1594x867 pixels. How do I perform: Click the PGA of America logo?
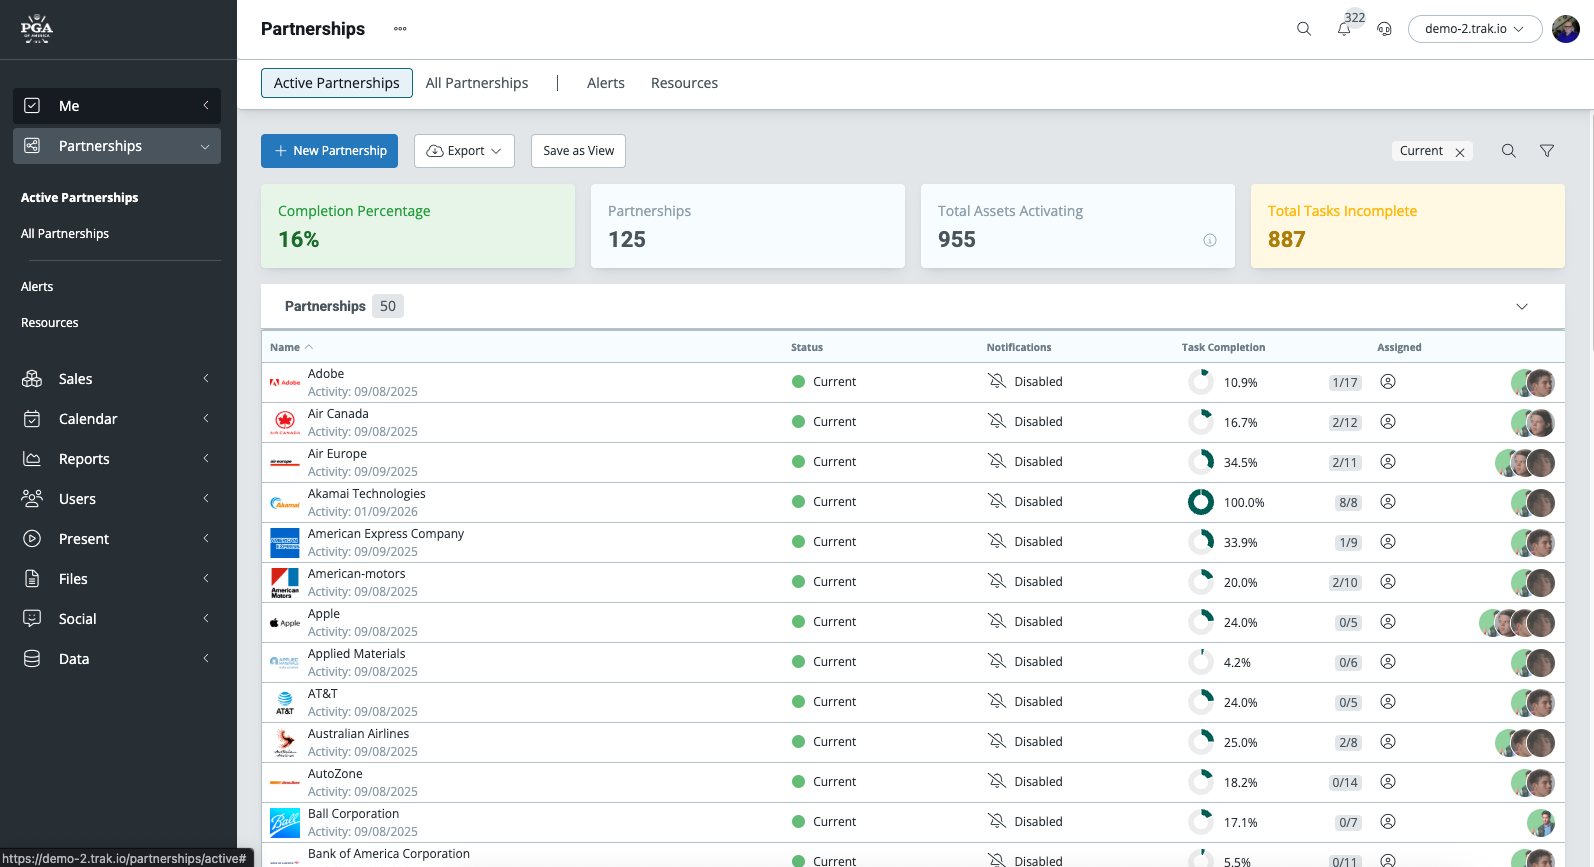click(37, 29)
